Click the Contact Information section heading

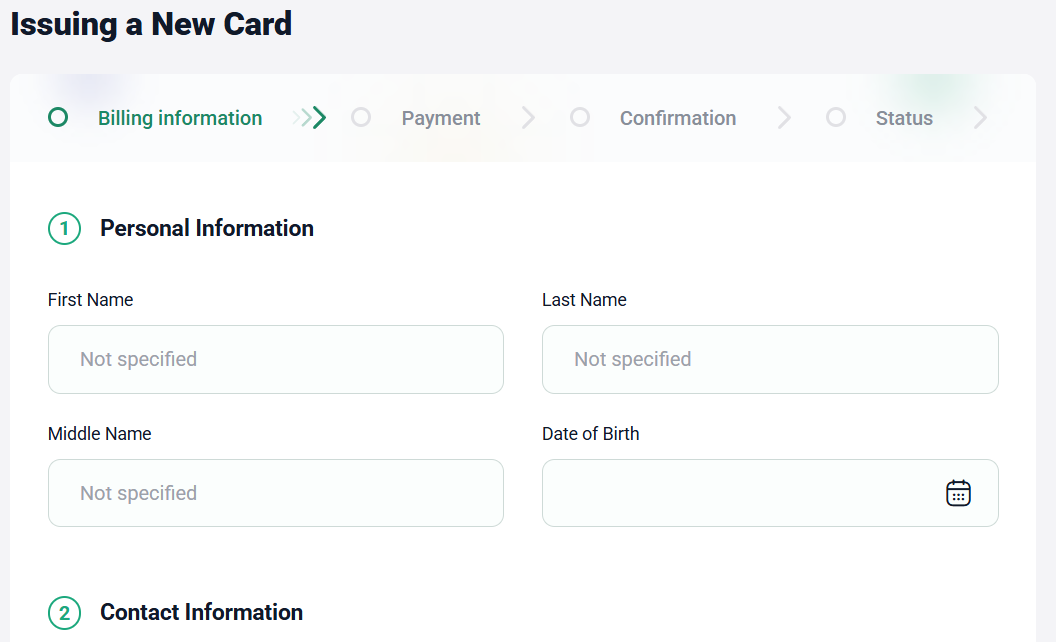(201, 612)
